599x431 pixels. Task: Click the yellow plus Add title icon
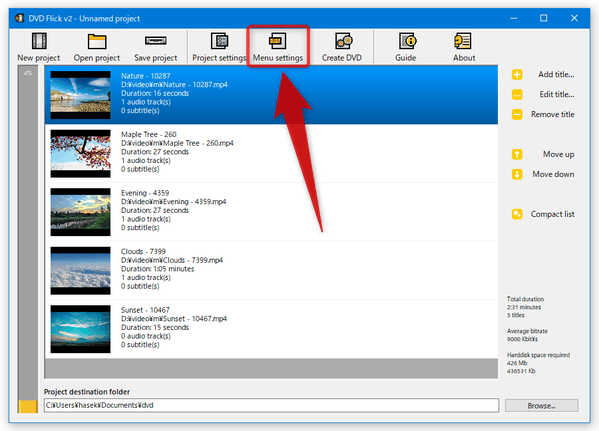pyautogui.click(x=517, y=75)
